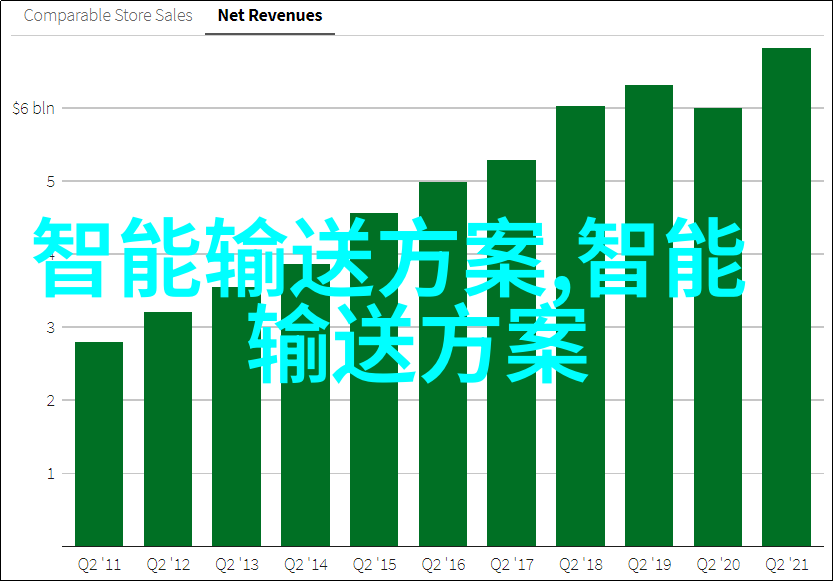This screenshot has width=834, height=581.
Task: Click the "Q2 '18" x-axis label
Action: [581, 565]
